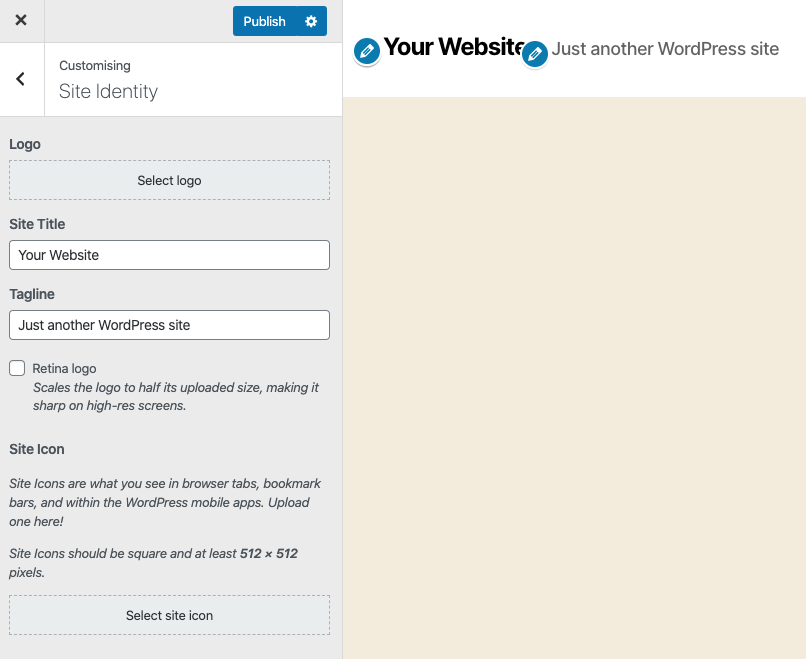Click Just another WordPress site preview text

[x=665, y=48]
